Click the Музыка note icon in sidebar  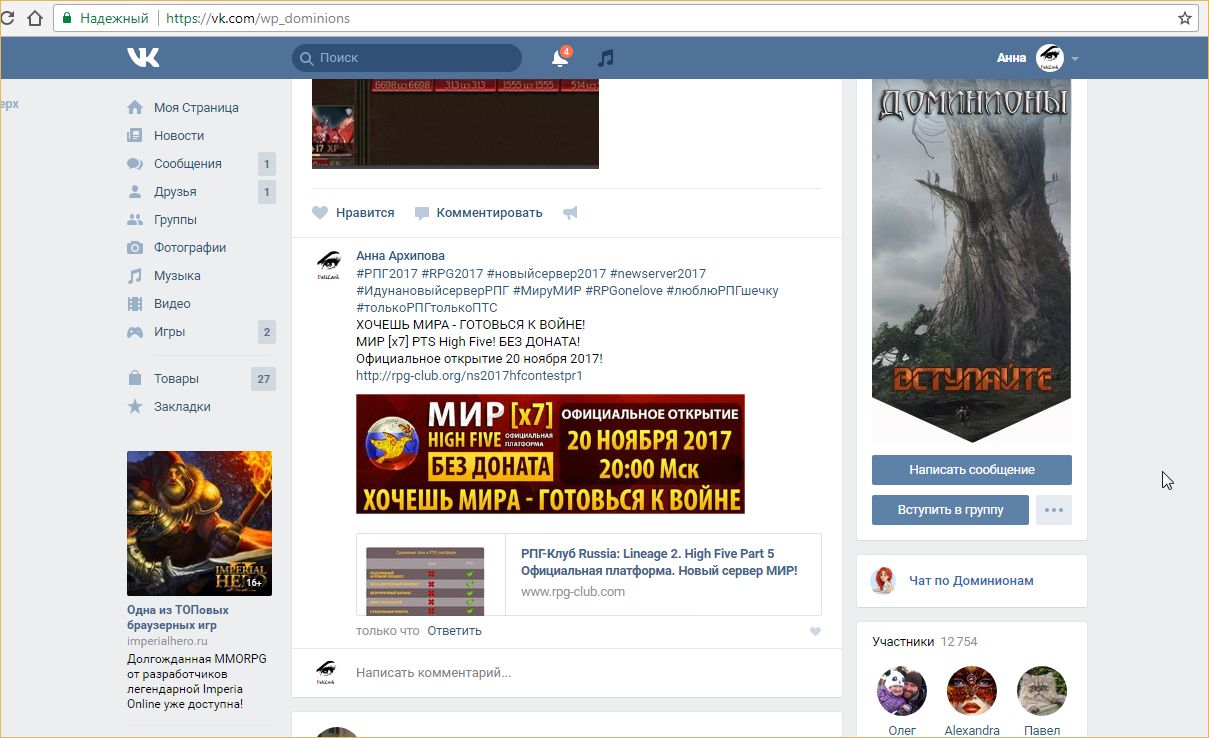tap(135, 276)
